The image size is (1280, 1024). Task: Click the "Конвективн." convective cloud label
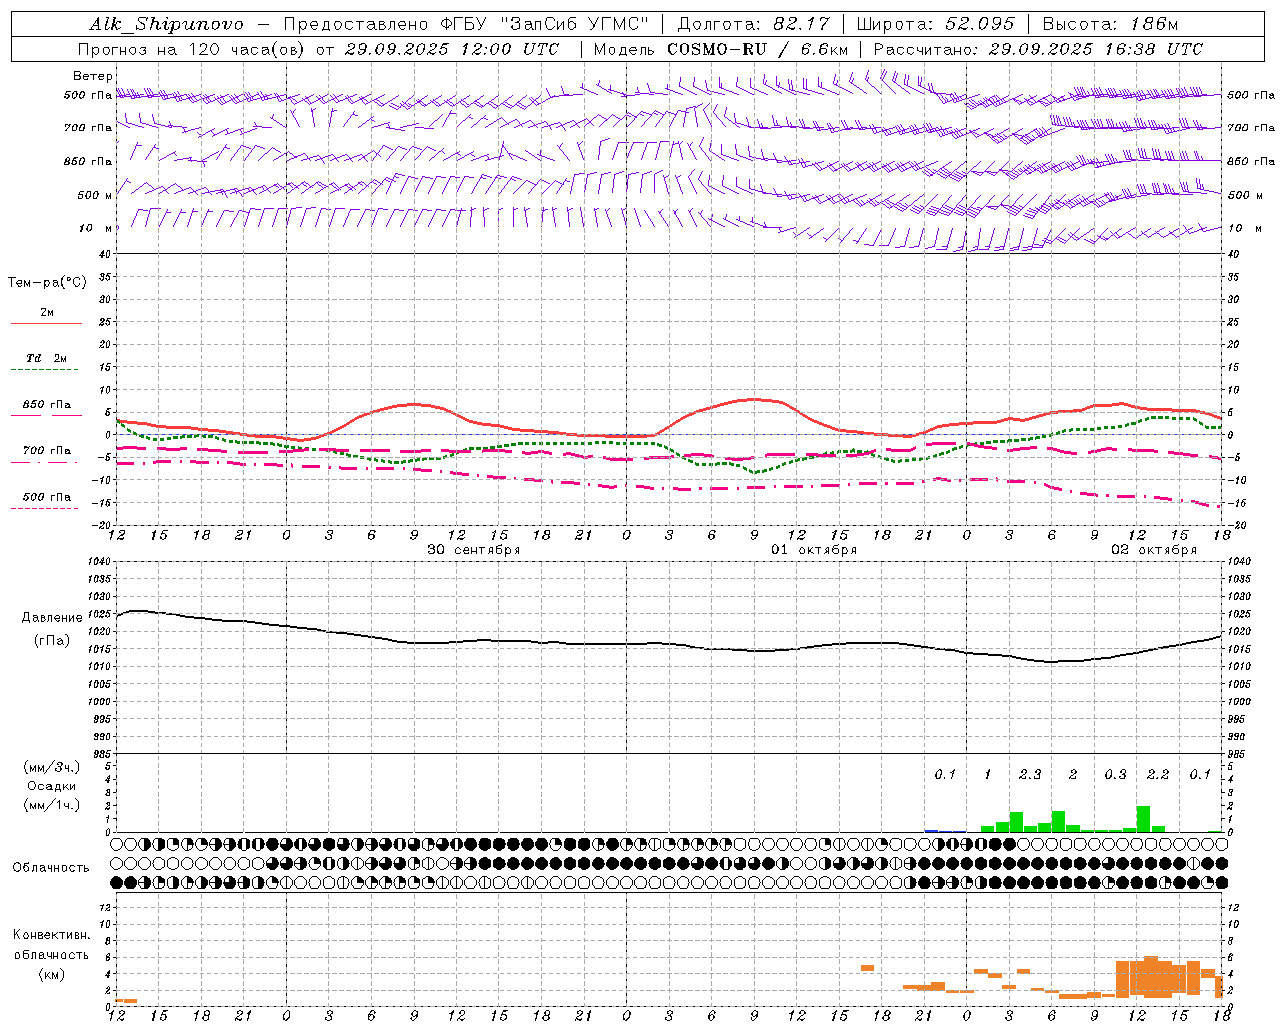coord(51,935)
